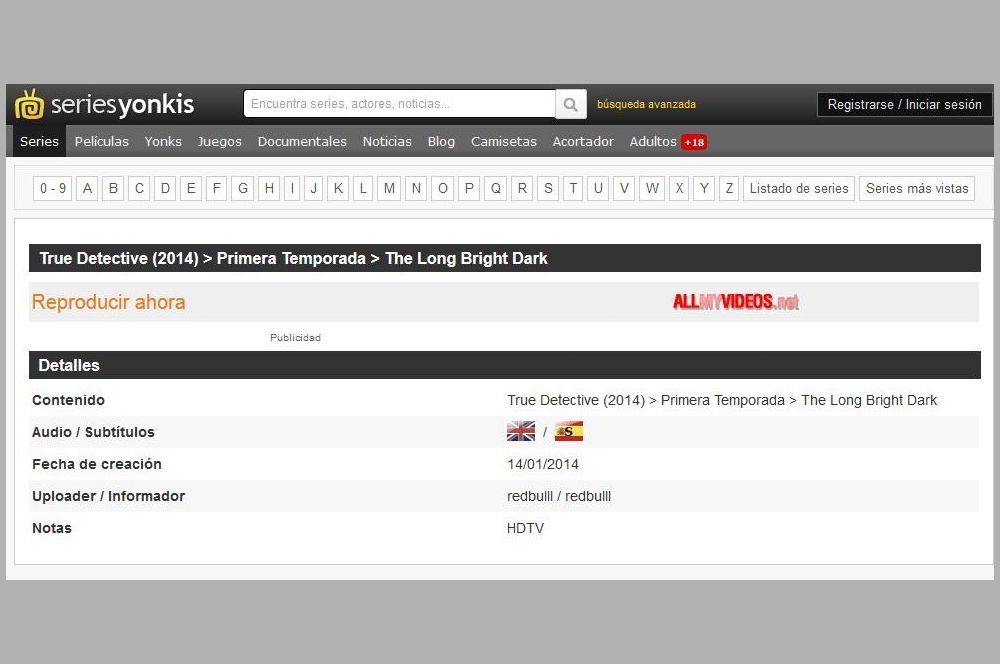Open the Acortador menu item
The image size is (1000, 664).
point(583,142)
